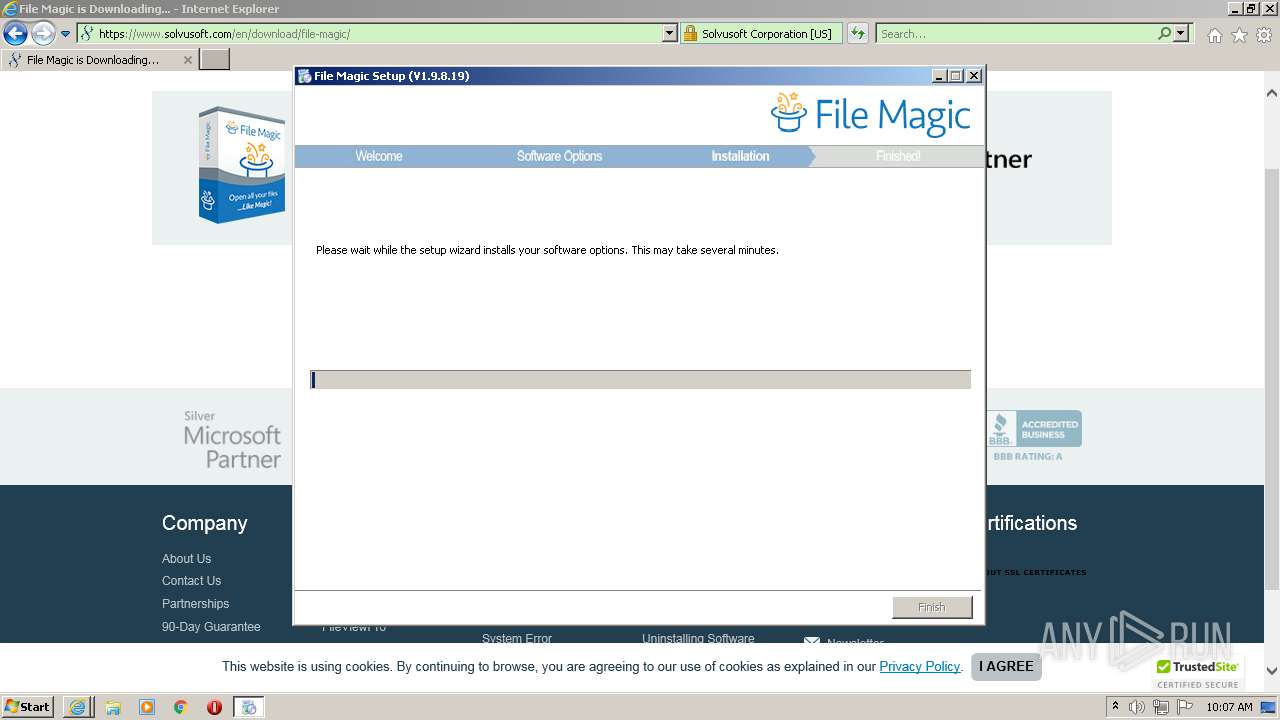
Task: Close the File Magic Setup window
Action: click(974, 76)
